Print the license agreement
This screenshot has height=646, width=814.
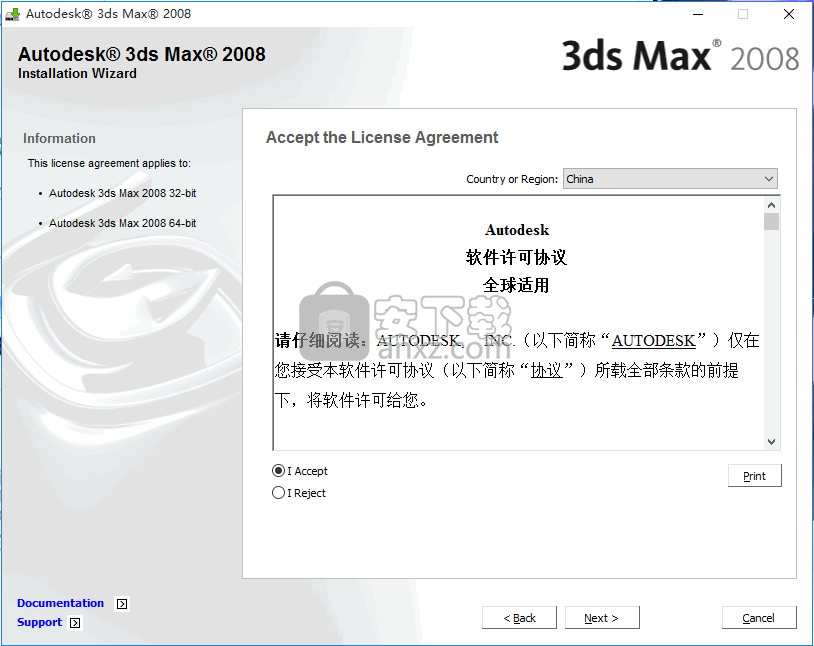(x=754, y=476)
